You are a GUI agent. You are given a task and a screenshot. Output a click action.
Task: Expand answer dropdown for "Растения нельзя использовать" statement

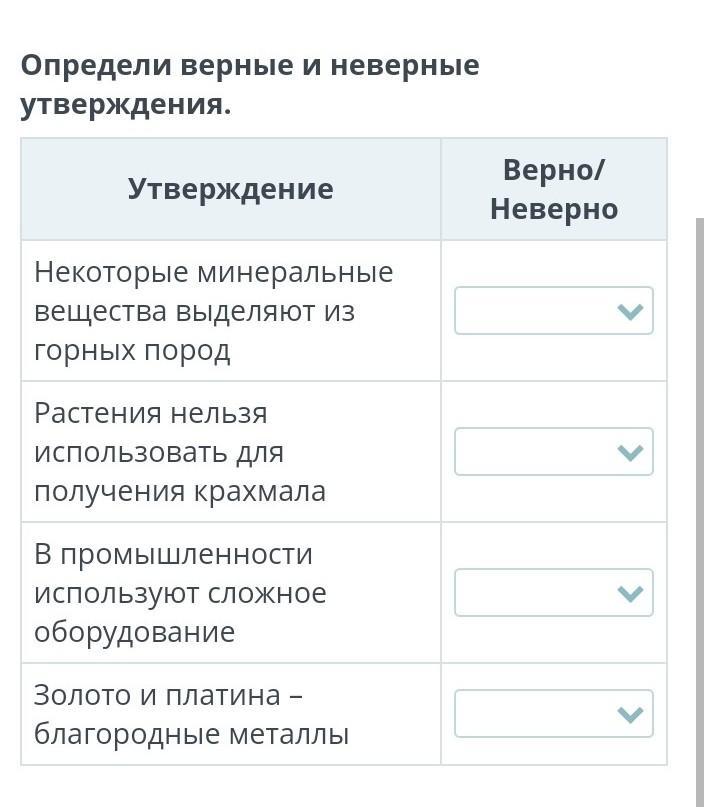(x=553, y=452)
